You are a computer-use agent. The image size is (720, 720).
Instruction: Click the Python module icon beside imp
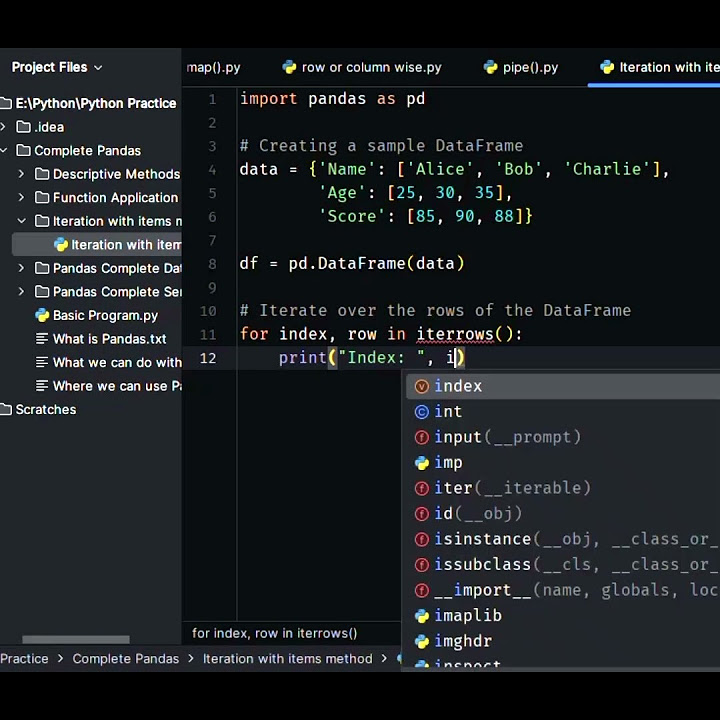coord(422,463)
